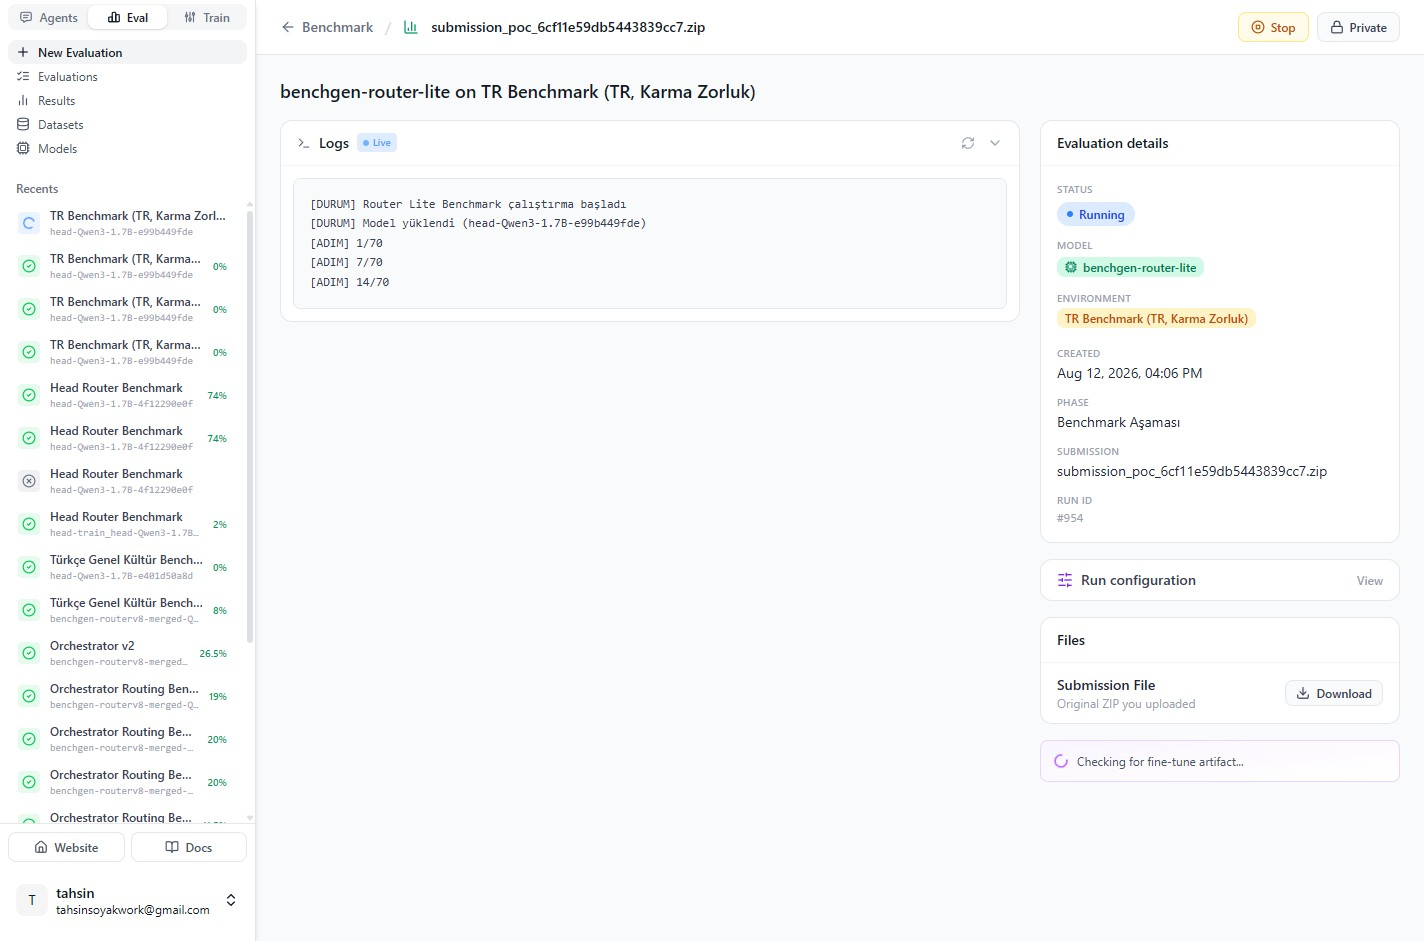Click the terminal prompt icon beside Logs
The height and width of the screenshot is (941, 1424).
point(304,143)
